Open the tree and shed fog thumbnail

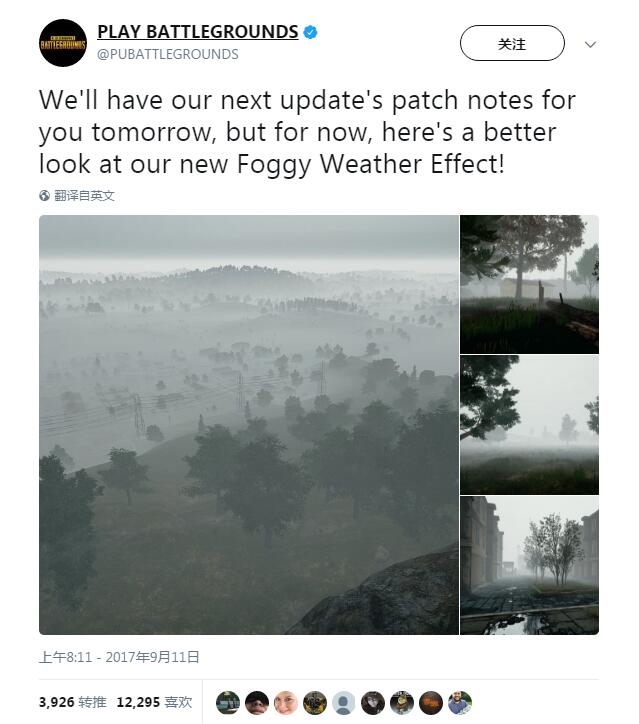pyautogui.click(x=530, y=284)
